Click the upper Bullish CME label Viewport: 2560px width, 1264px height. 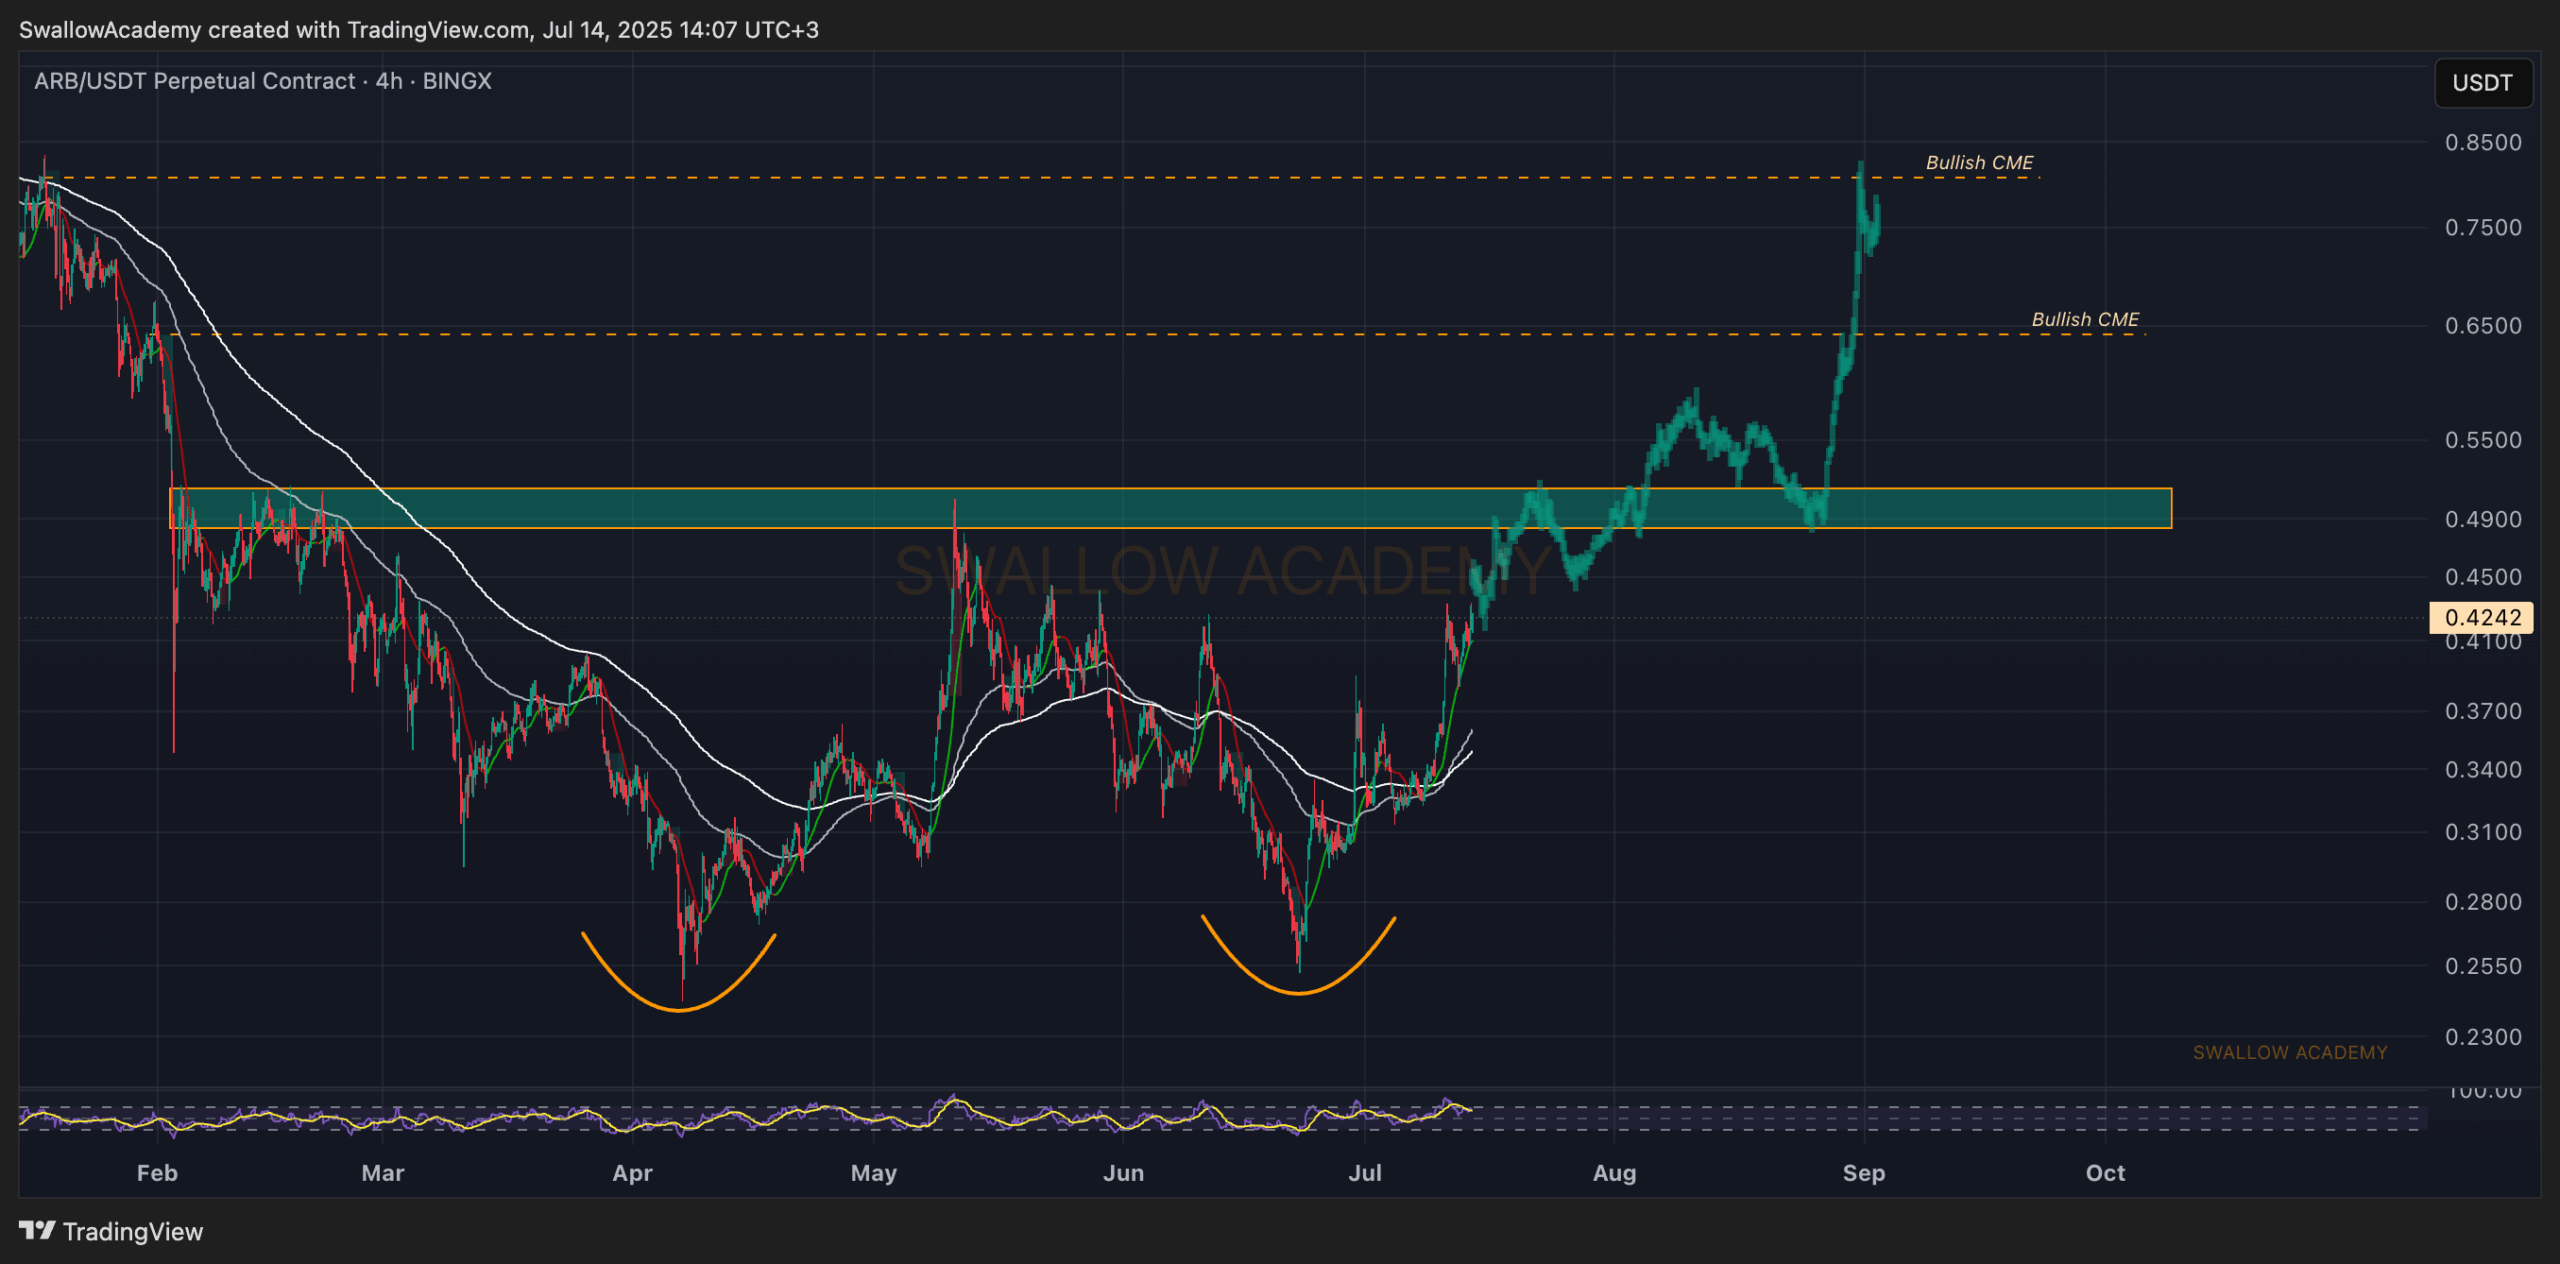(1979, 162)
